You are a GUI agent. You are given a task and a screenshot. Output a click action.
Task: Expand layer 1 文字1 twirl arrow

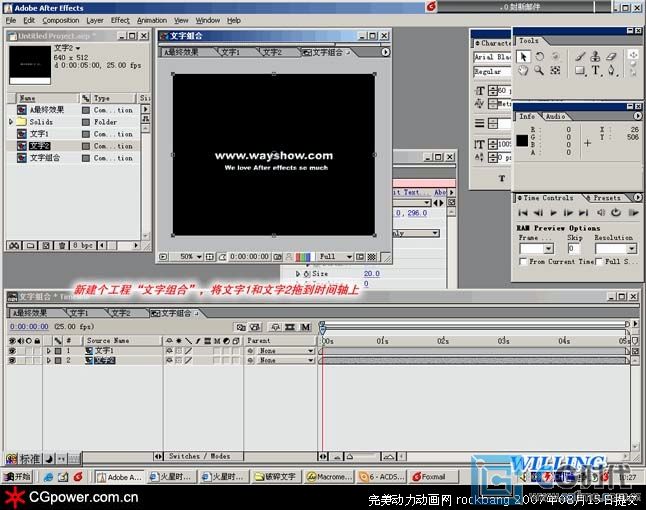click(49, 351)
